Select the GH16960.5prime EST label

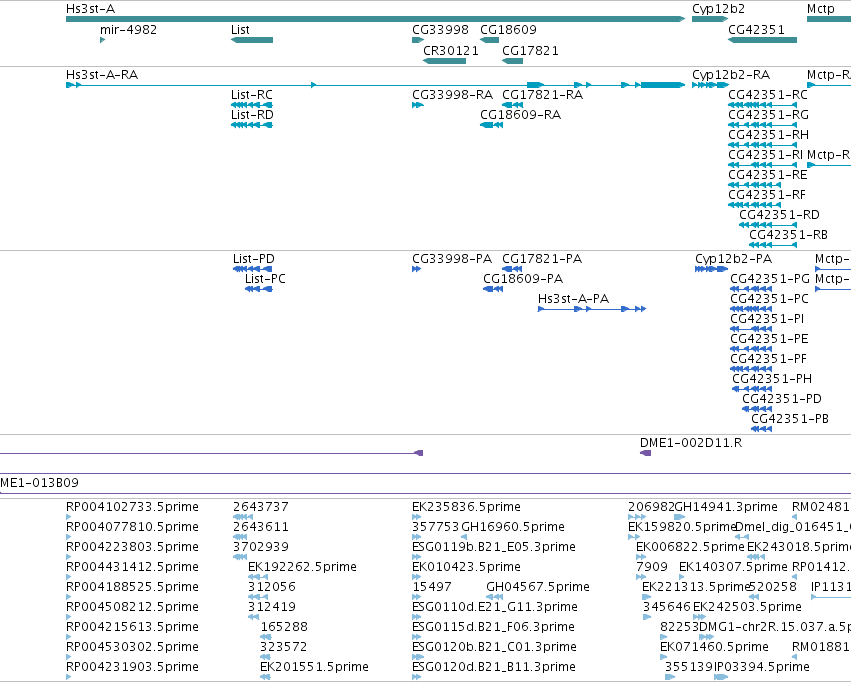513,528
